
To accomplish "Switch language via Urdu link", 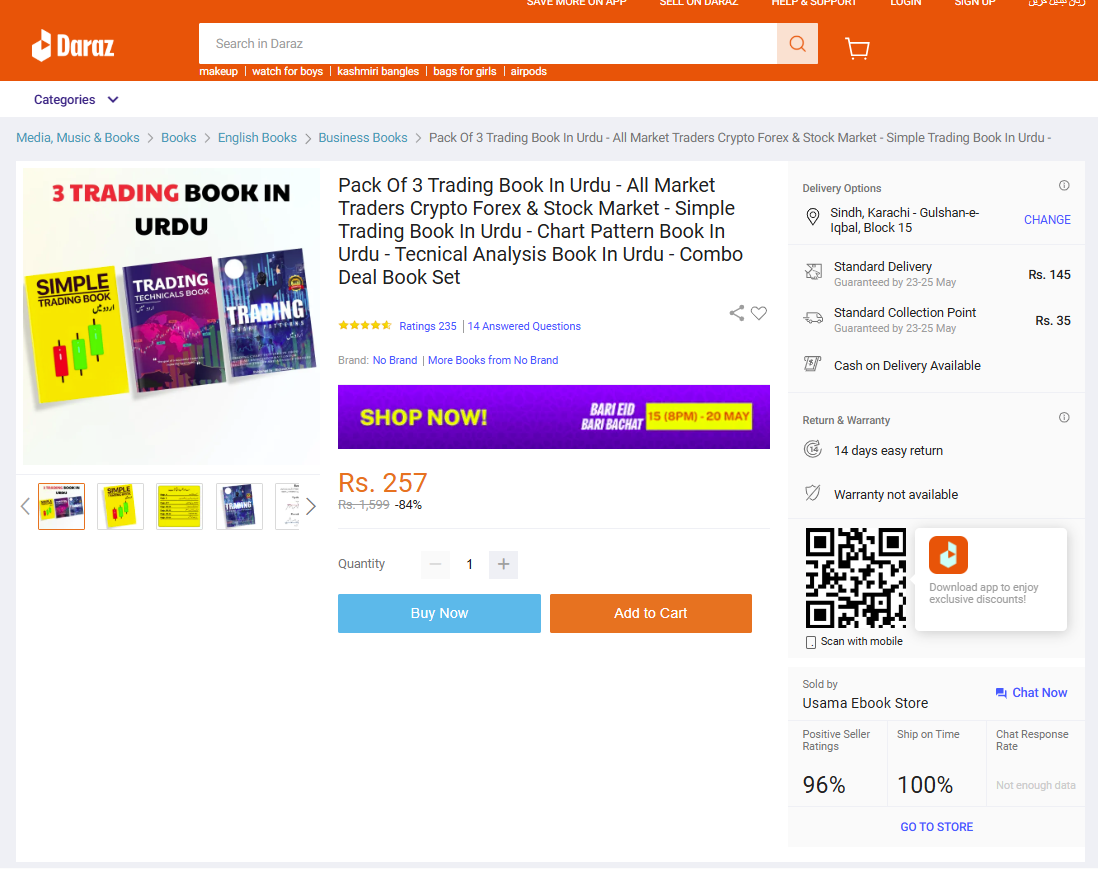I will click(1056, 3).
